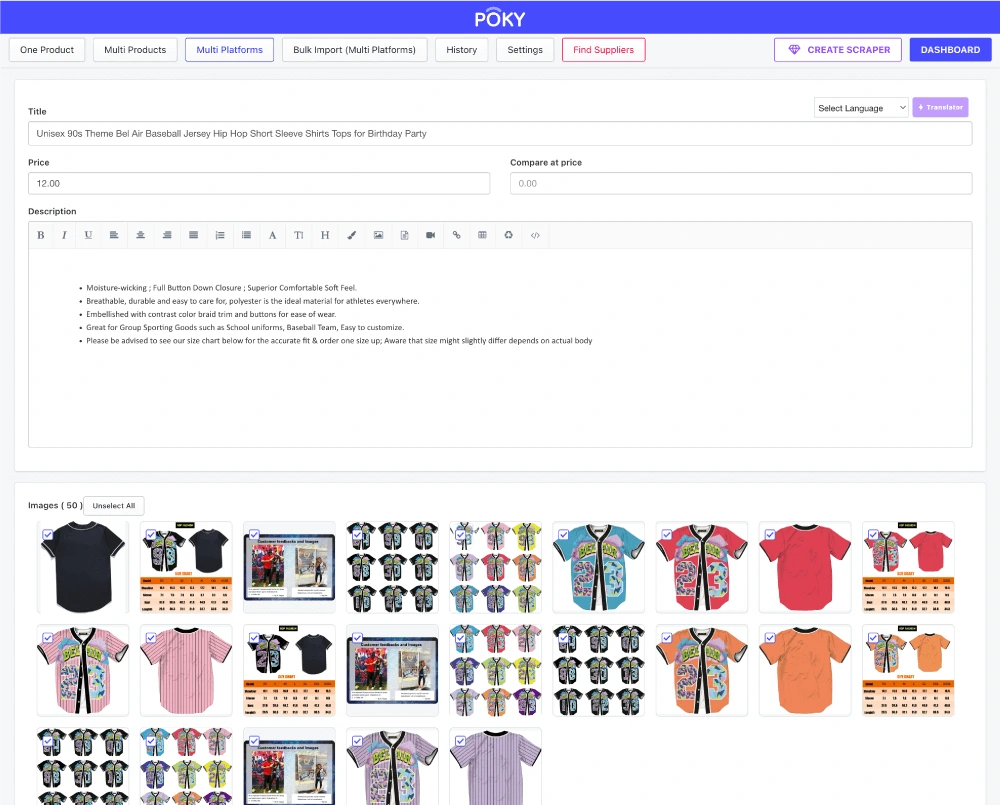Open the red jersey size chart thumbnail

(x=908, y=567)
